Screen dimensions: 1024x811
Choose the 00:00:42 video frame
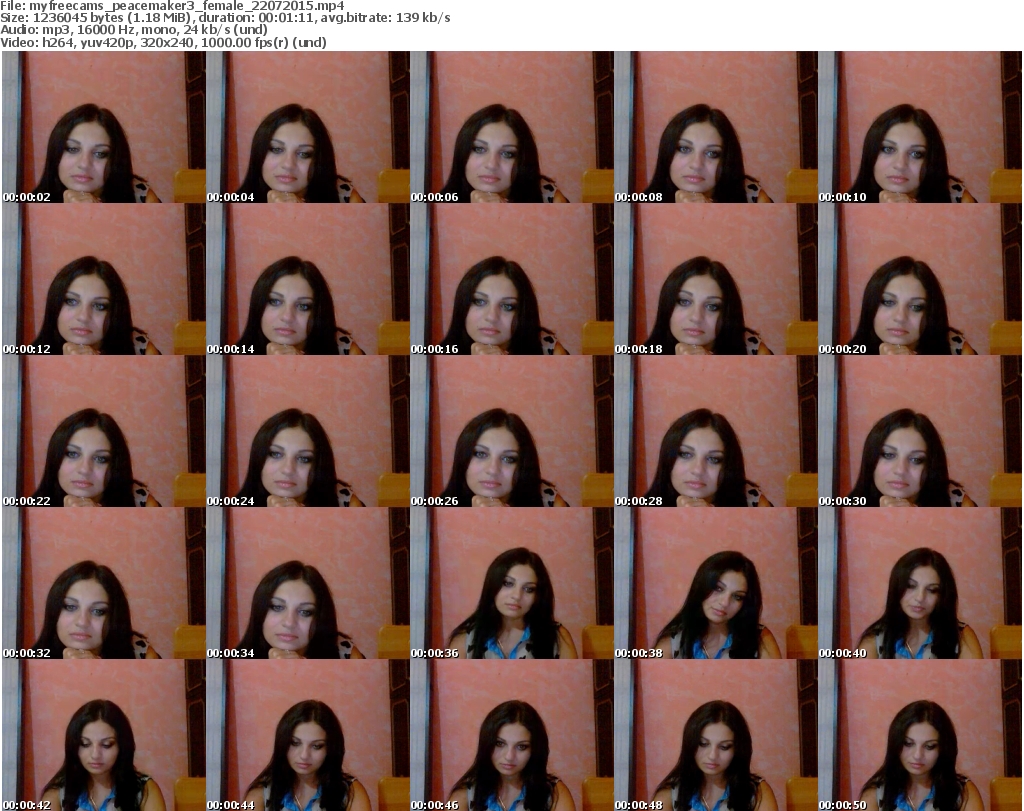(x=104, y=735)
